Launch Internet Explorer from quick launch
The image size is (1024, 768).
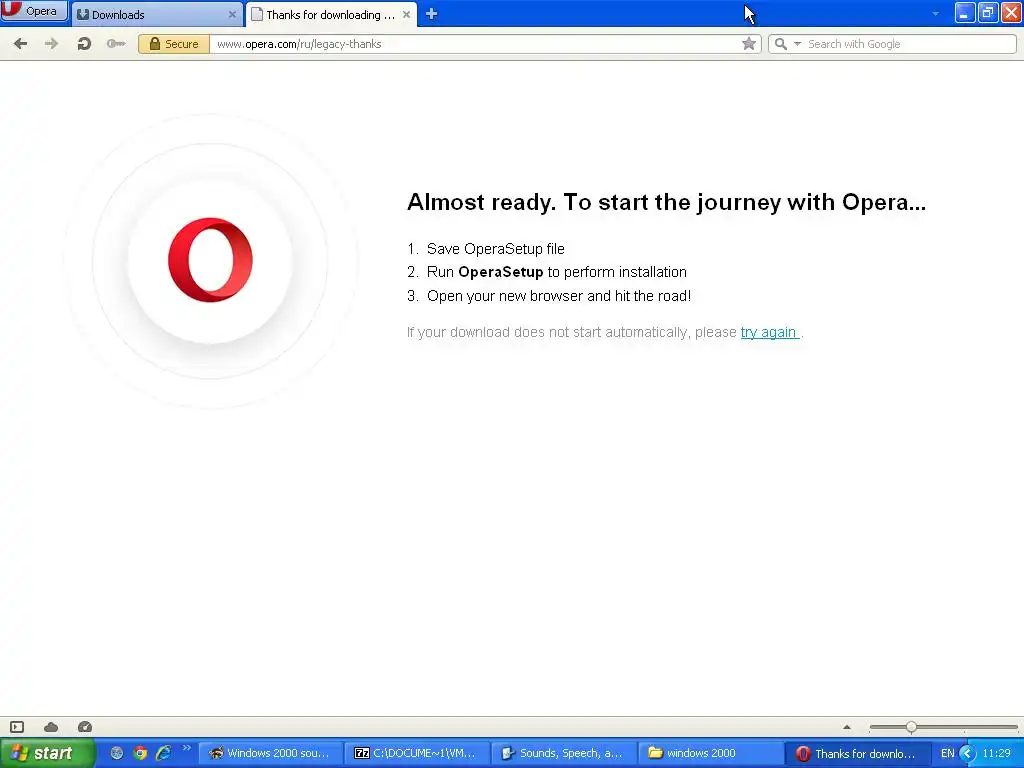tap(163, 753)
